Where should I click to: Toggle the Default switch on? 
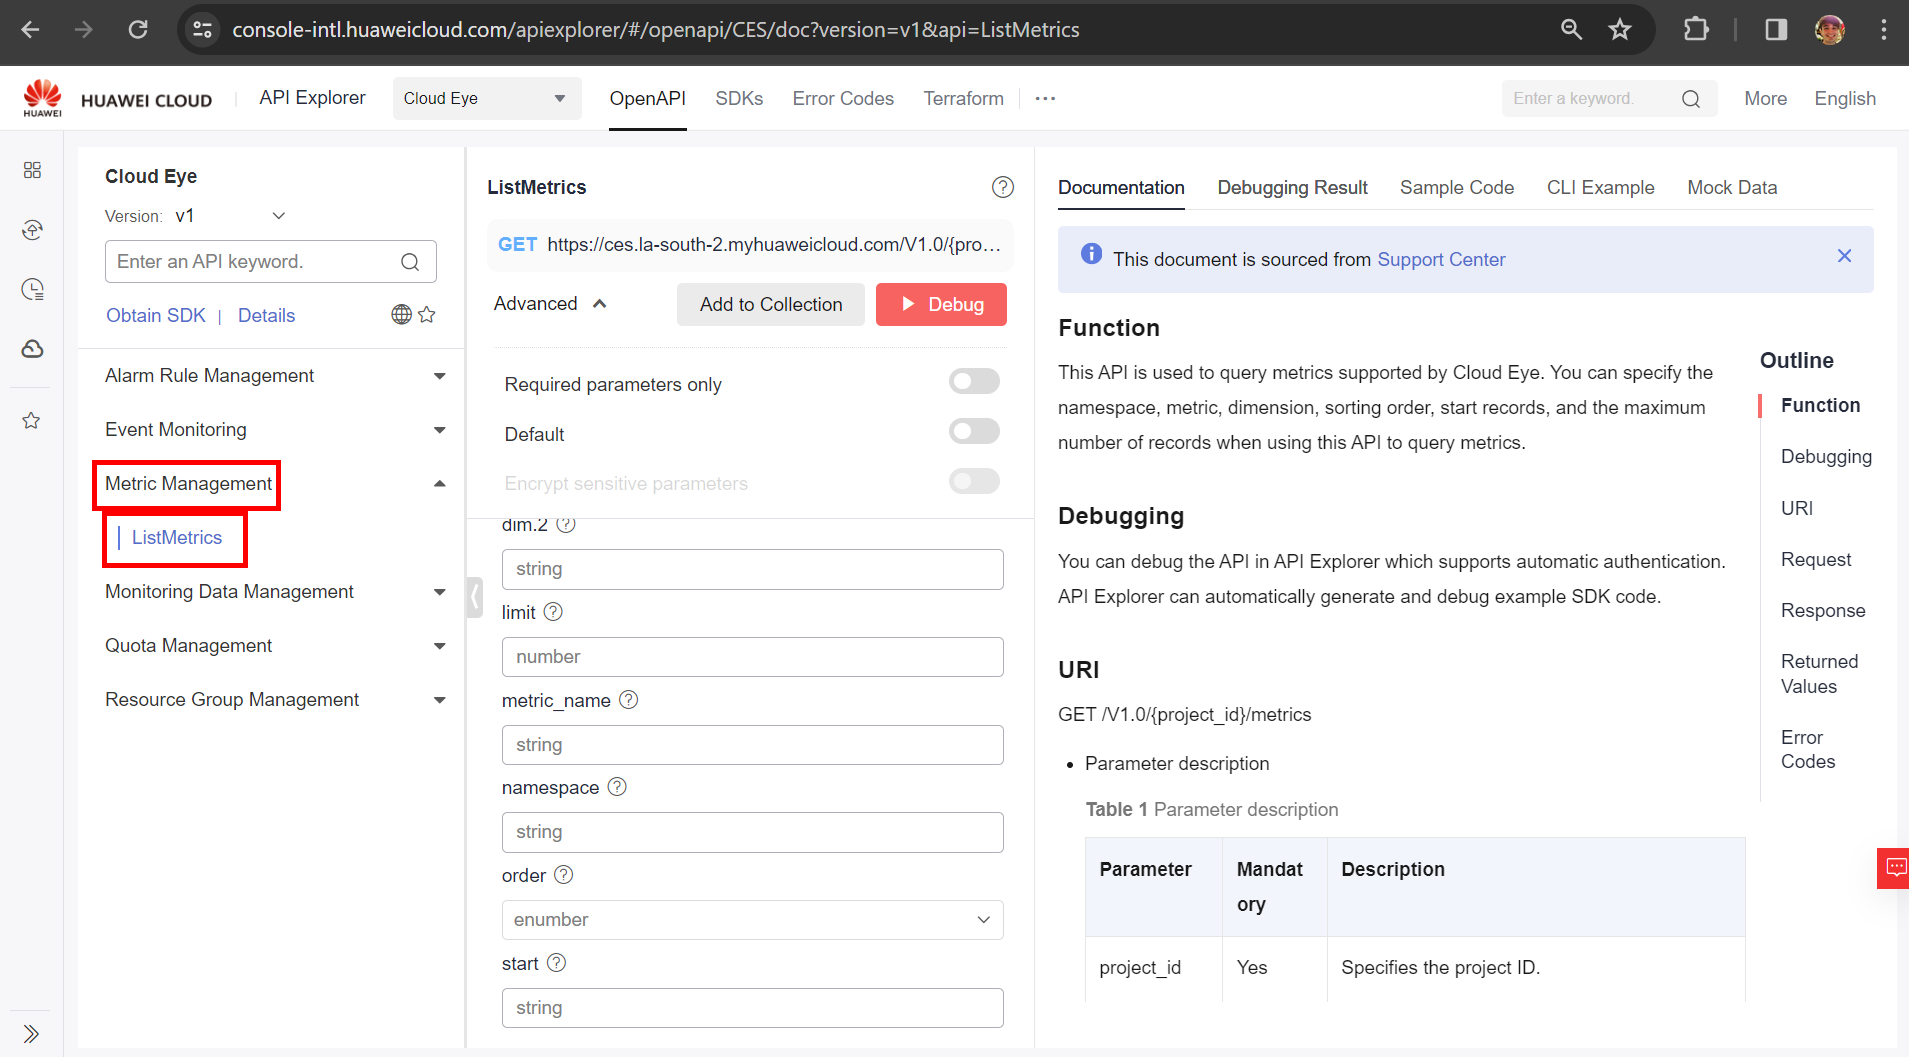[974, 431]
